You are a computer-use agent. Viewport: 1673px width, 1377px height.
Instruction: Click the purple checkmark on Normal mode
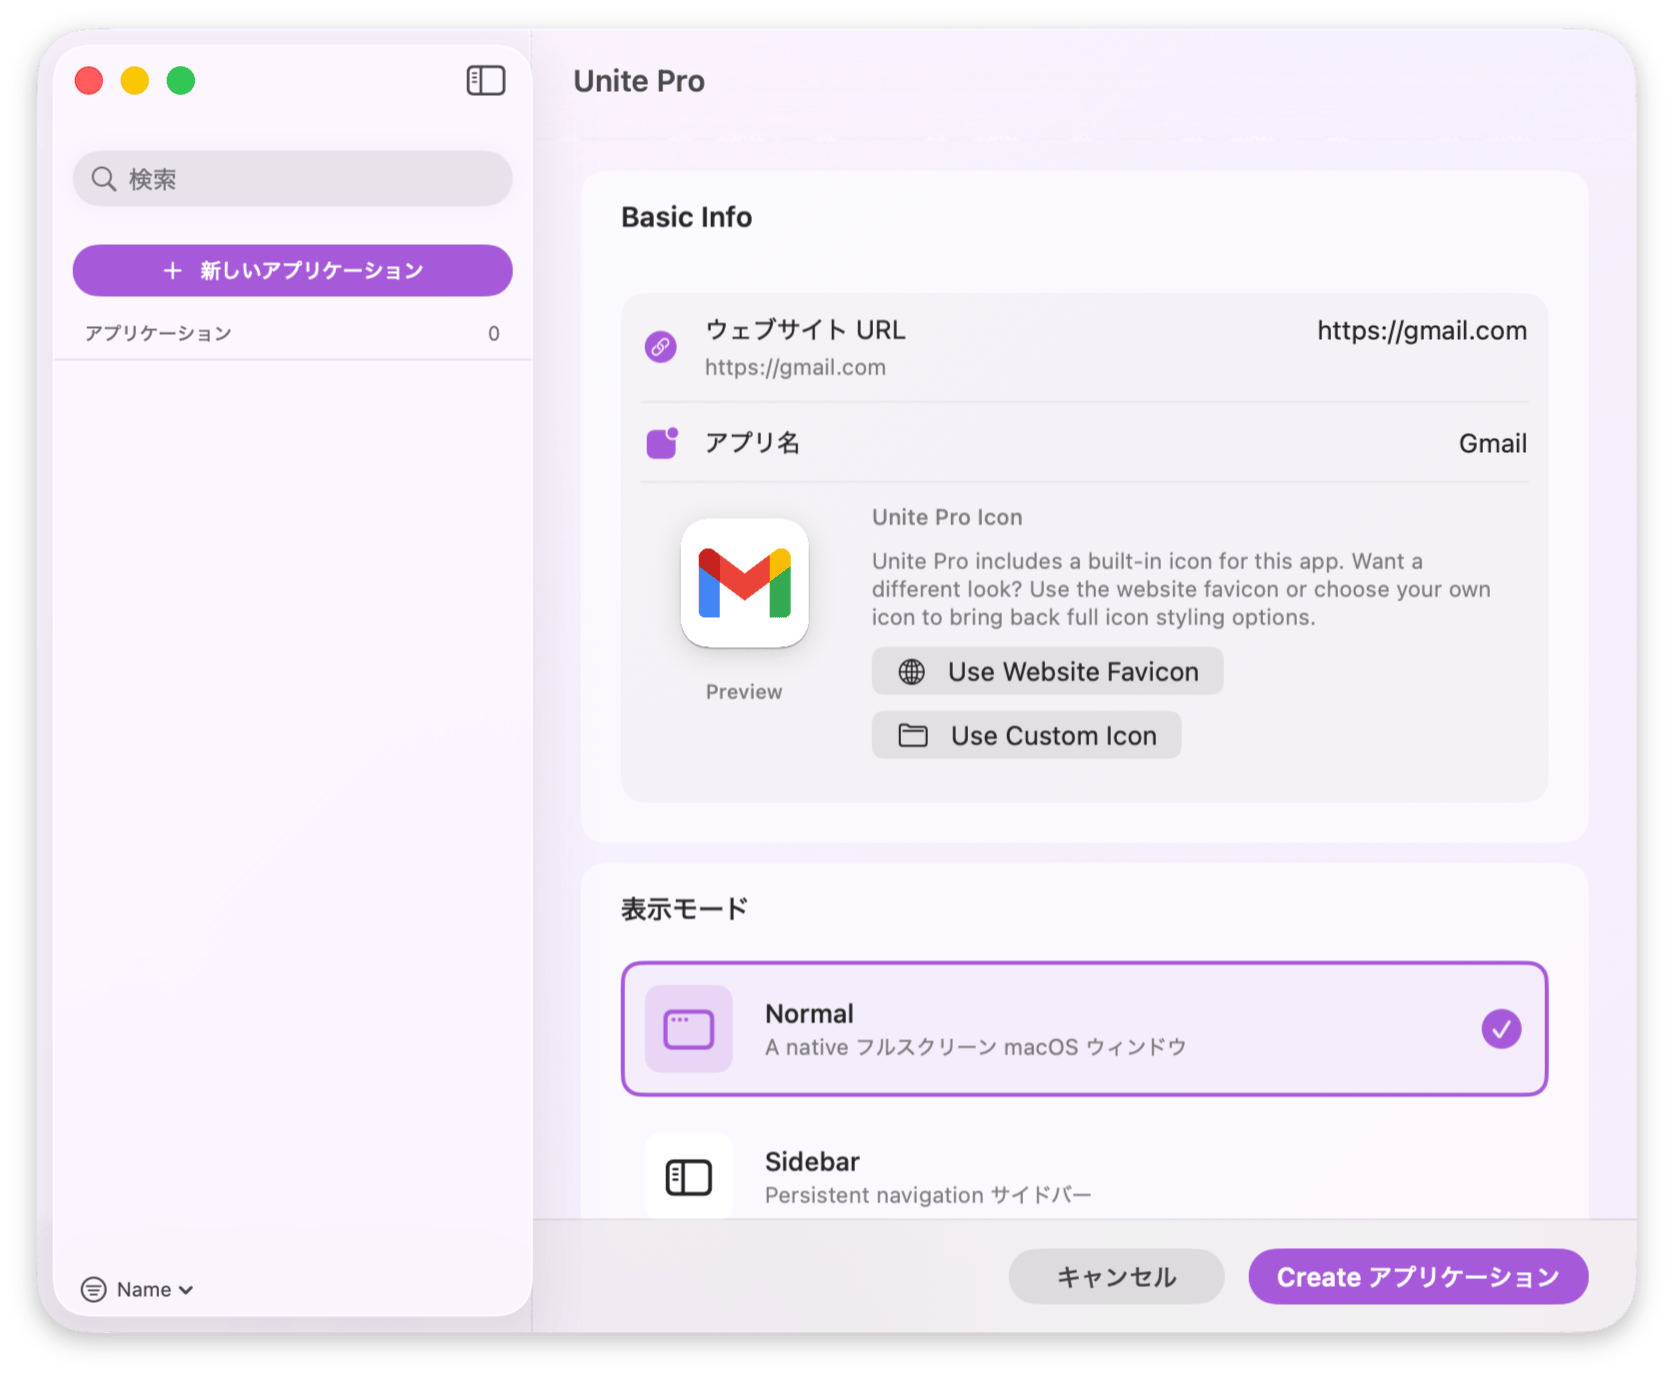[1500, 1029]
